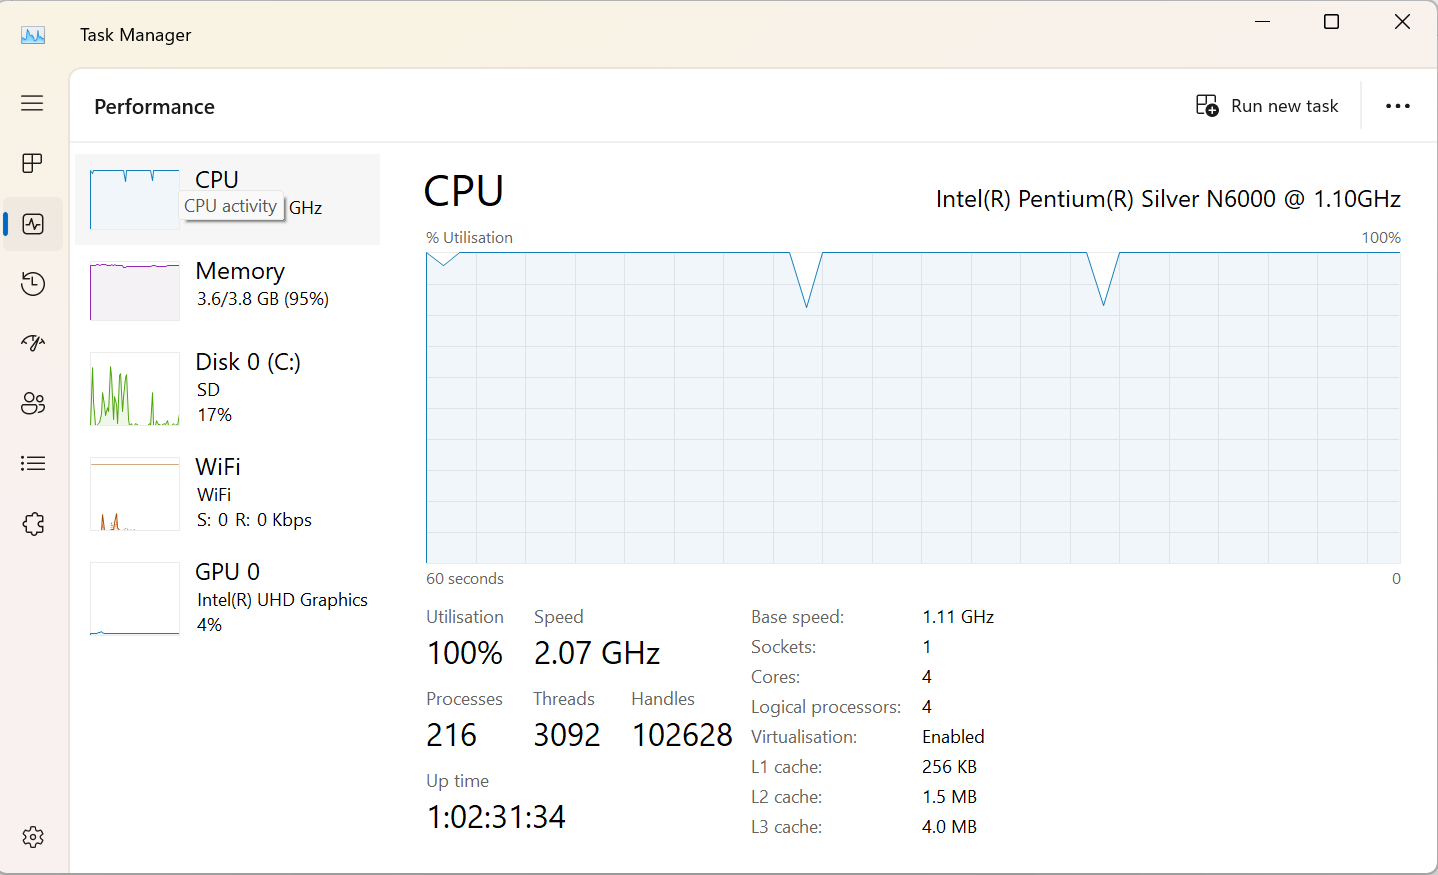This screenshot has height=875, width=1438.
Task: Open the more options ellipsis menu
Action: [x=1397, y=105]
